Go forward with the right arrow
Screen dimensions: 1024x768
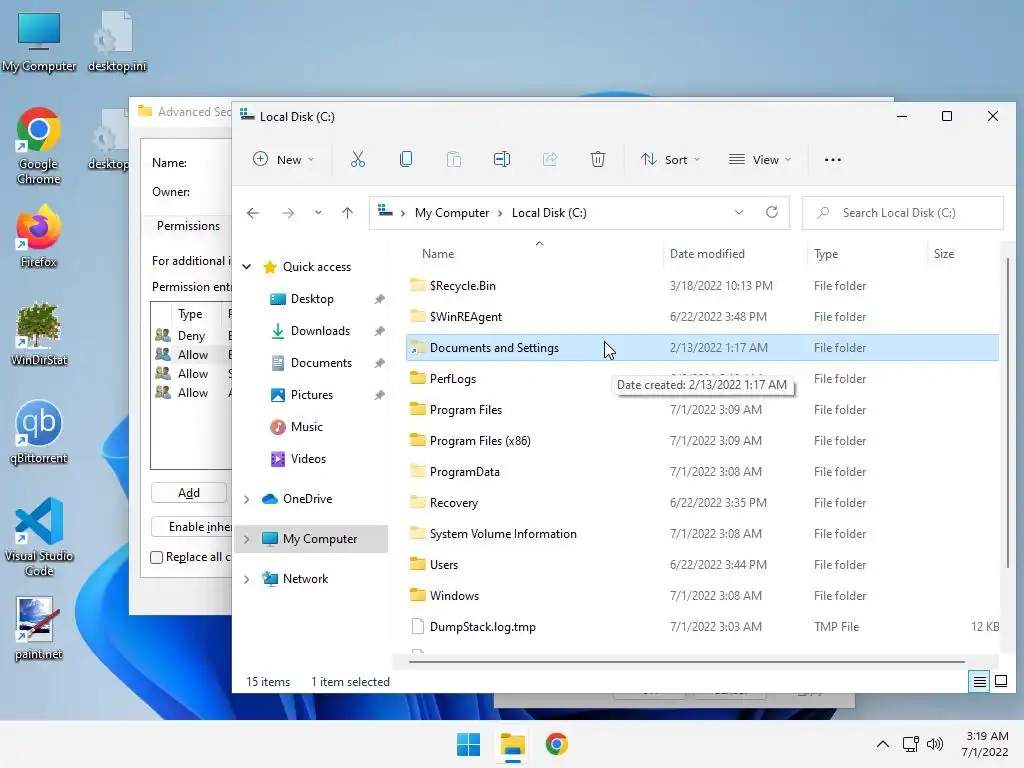click(x=287, y=213)
